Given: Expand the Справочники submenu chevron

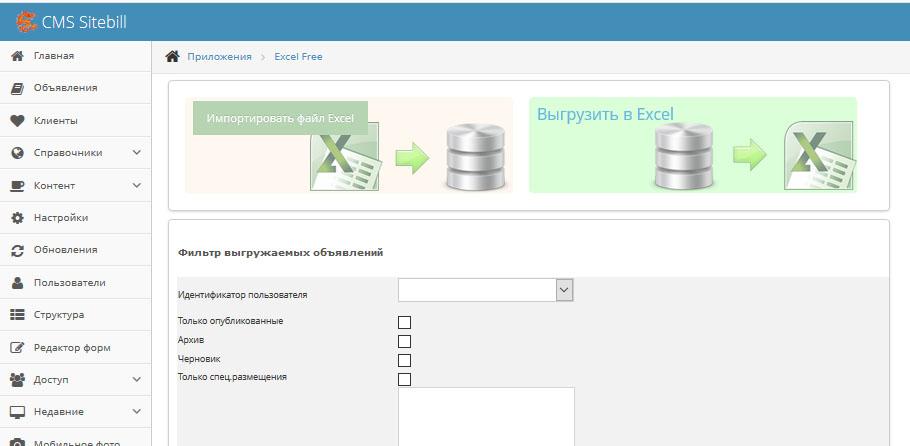Looking at the screenshot, I should pyautogui.click(x=137, y=153).
